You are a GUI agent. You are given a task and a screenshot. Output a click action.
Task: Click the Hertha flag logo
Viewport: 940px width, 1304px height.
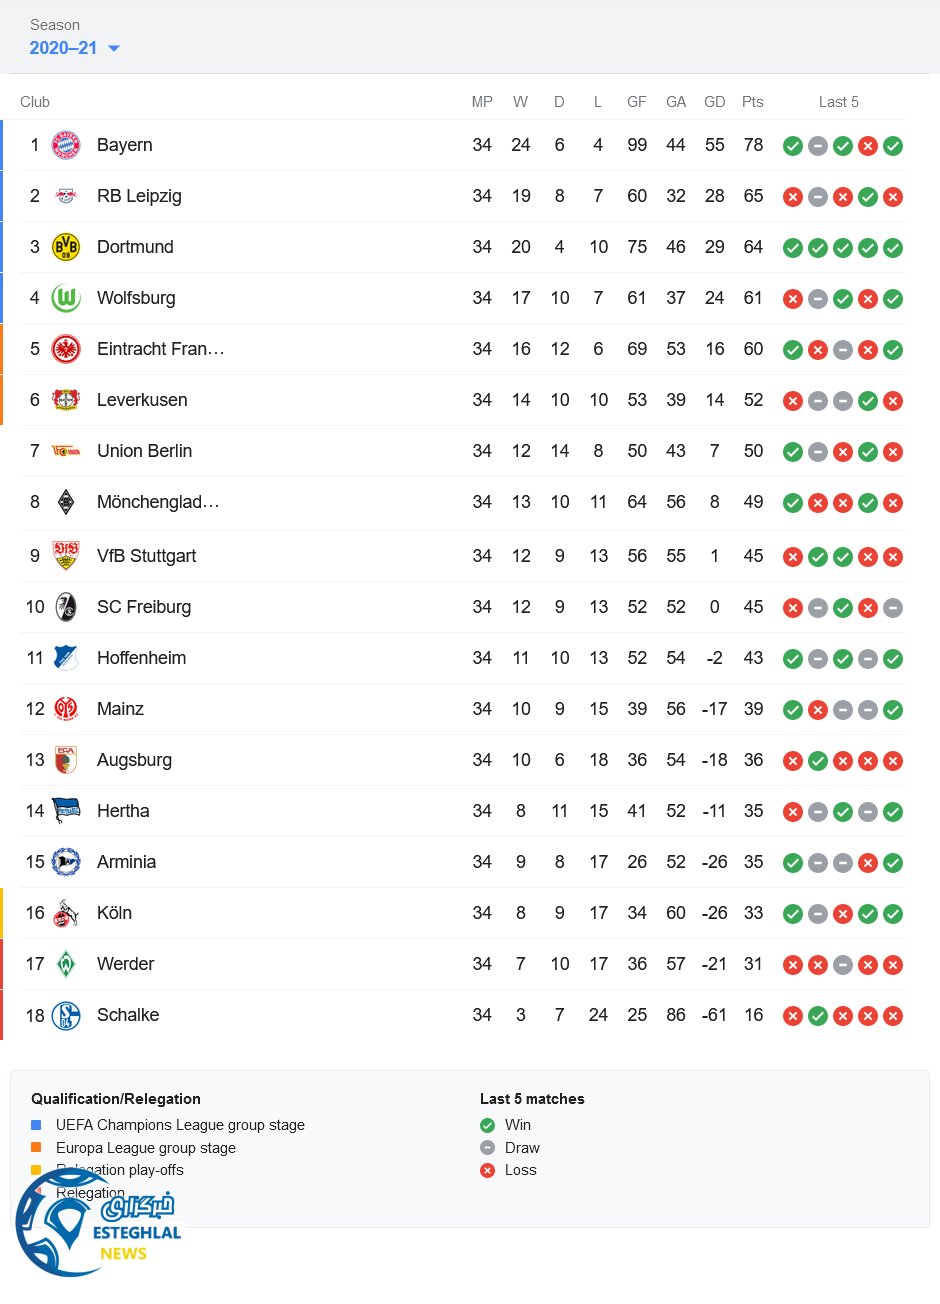tap(66, 811)
